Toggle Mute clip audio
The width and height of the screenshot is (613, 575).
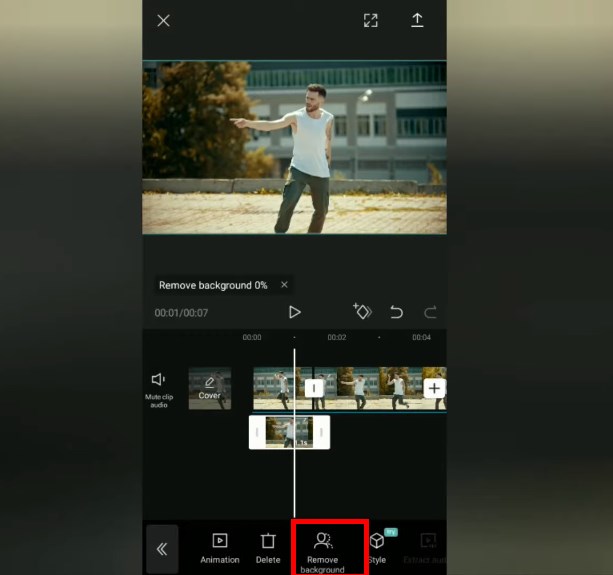(159, 390)
